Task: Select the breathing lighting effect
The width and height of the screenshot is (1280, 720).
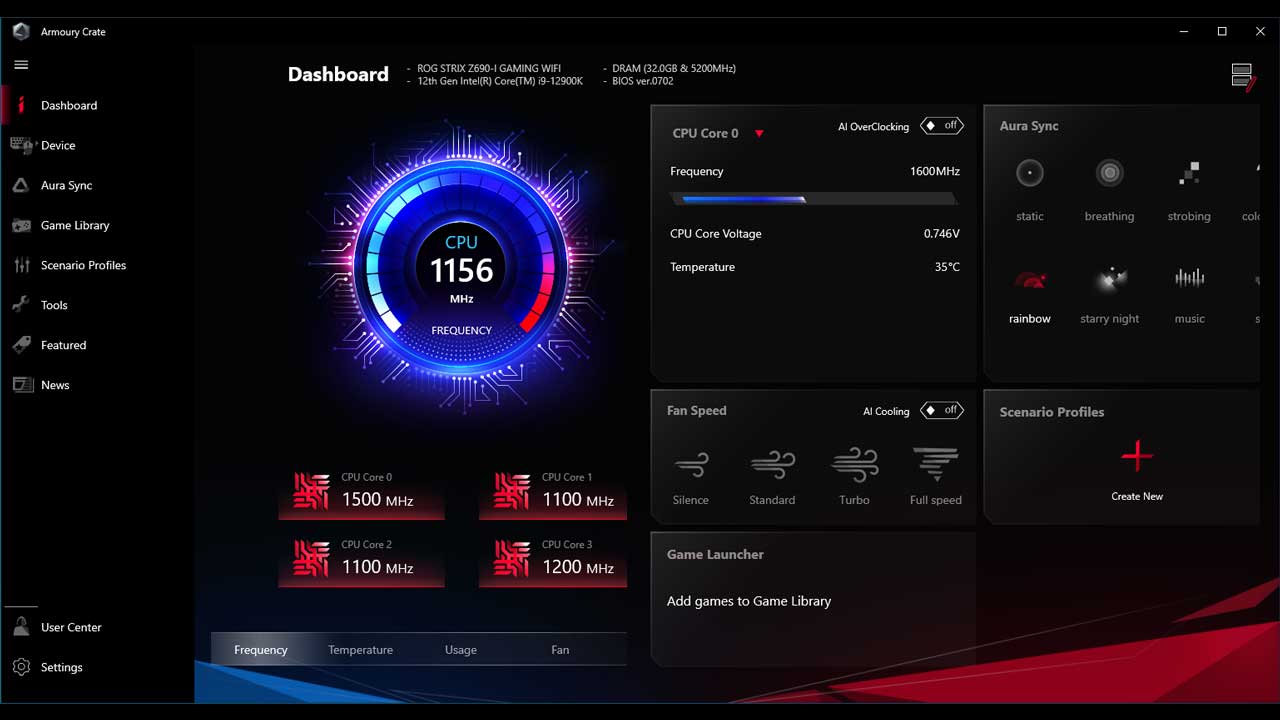Action: (x=1109, y=188)
